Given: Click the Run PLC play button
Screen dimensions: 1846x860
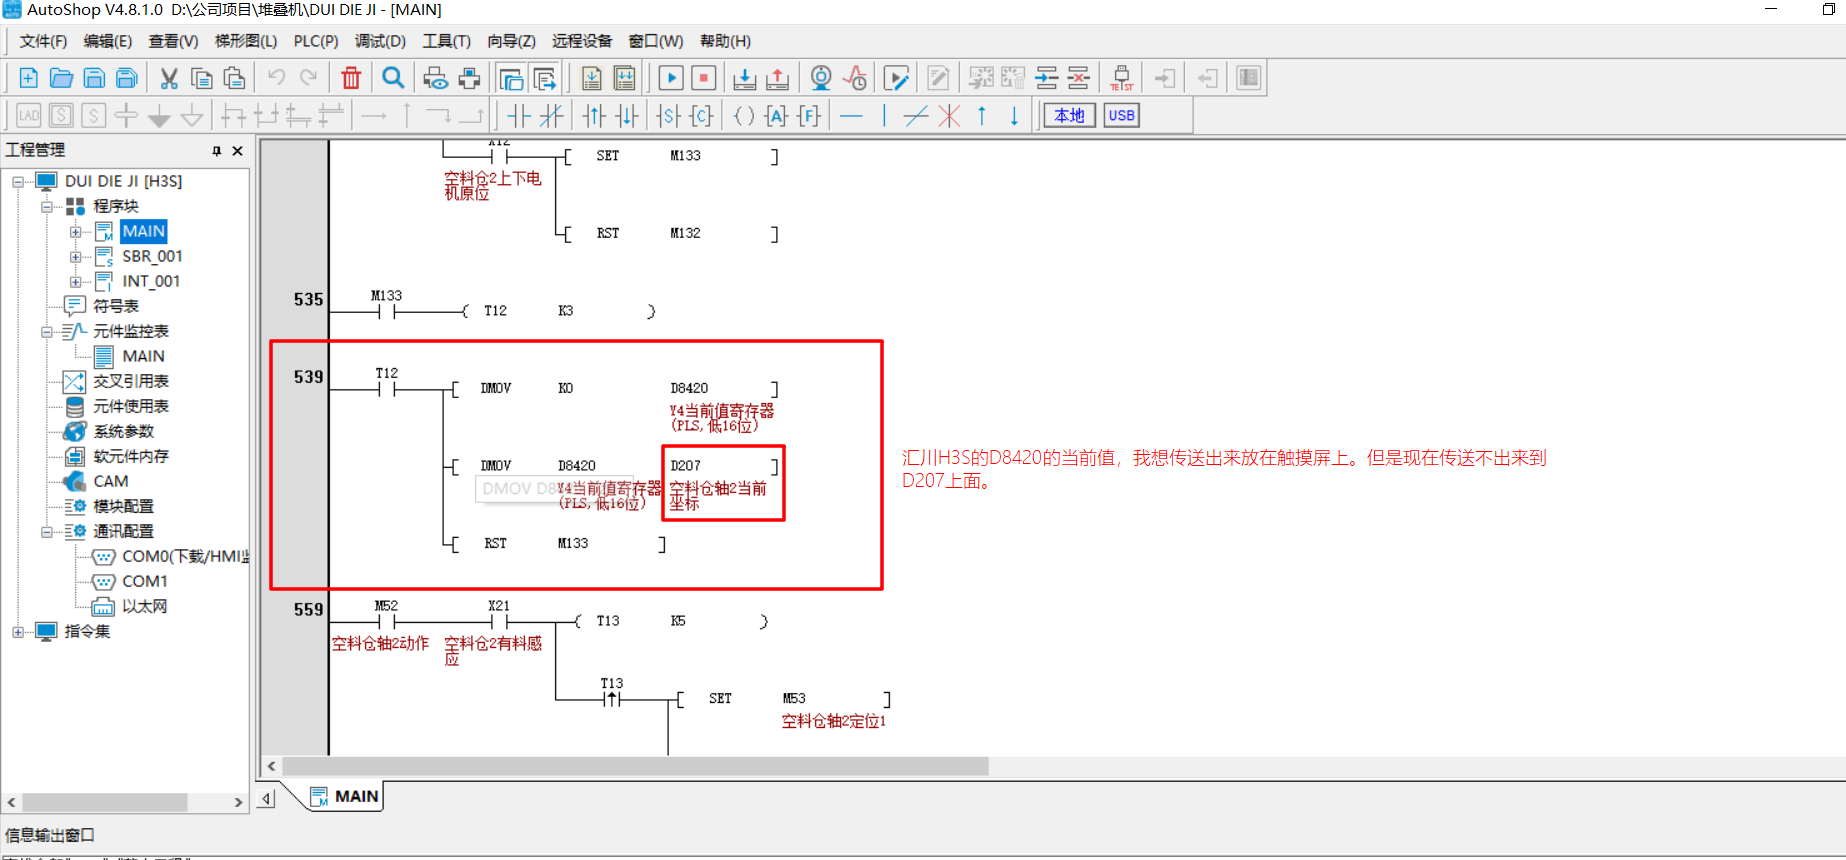Looking at the screenshot, I should pyautogui.click(x=671, y=78).
